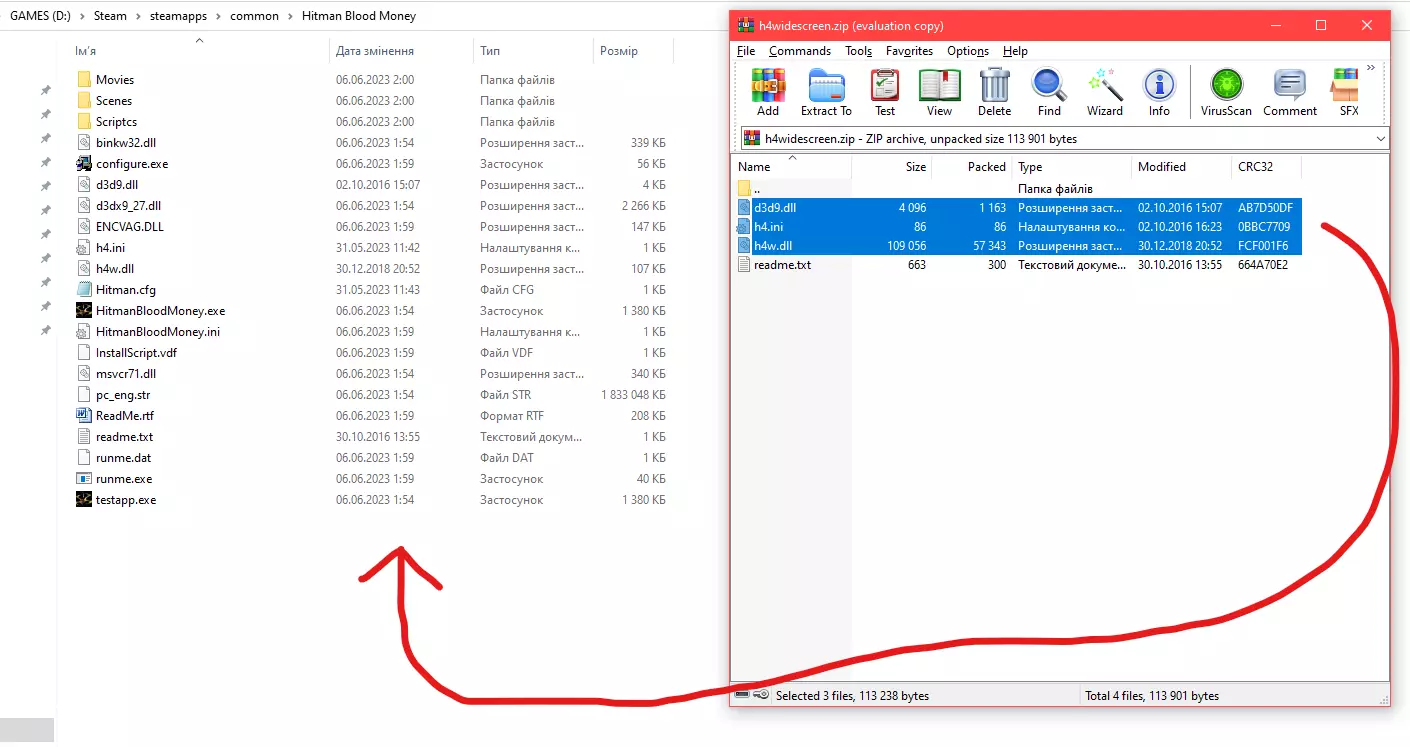Sort archive list by Packed column
The height and width of the screenshot is (747, 1410).
[987, 167]
